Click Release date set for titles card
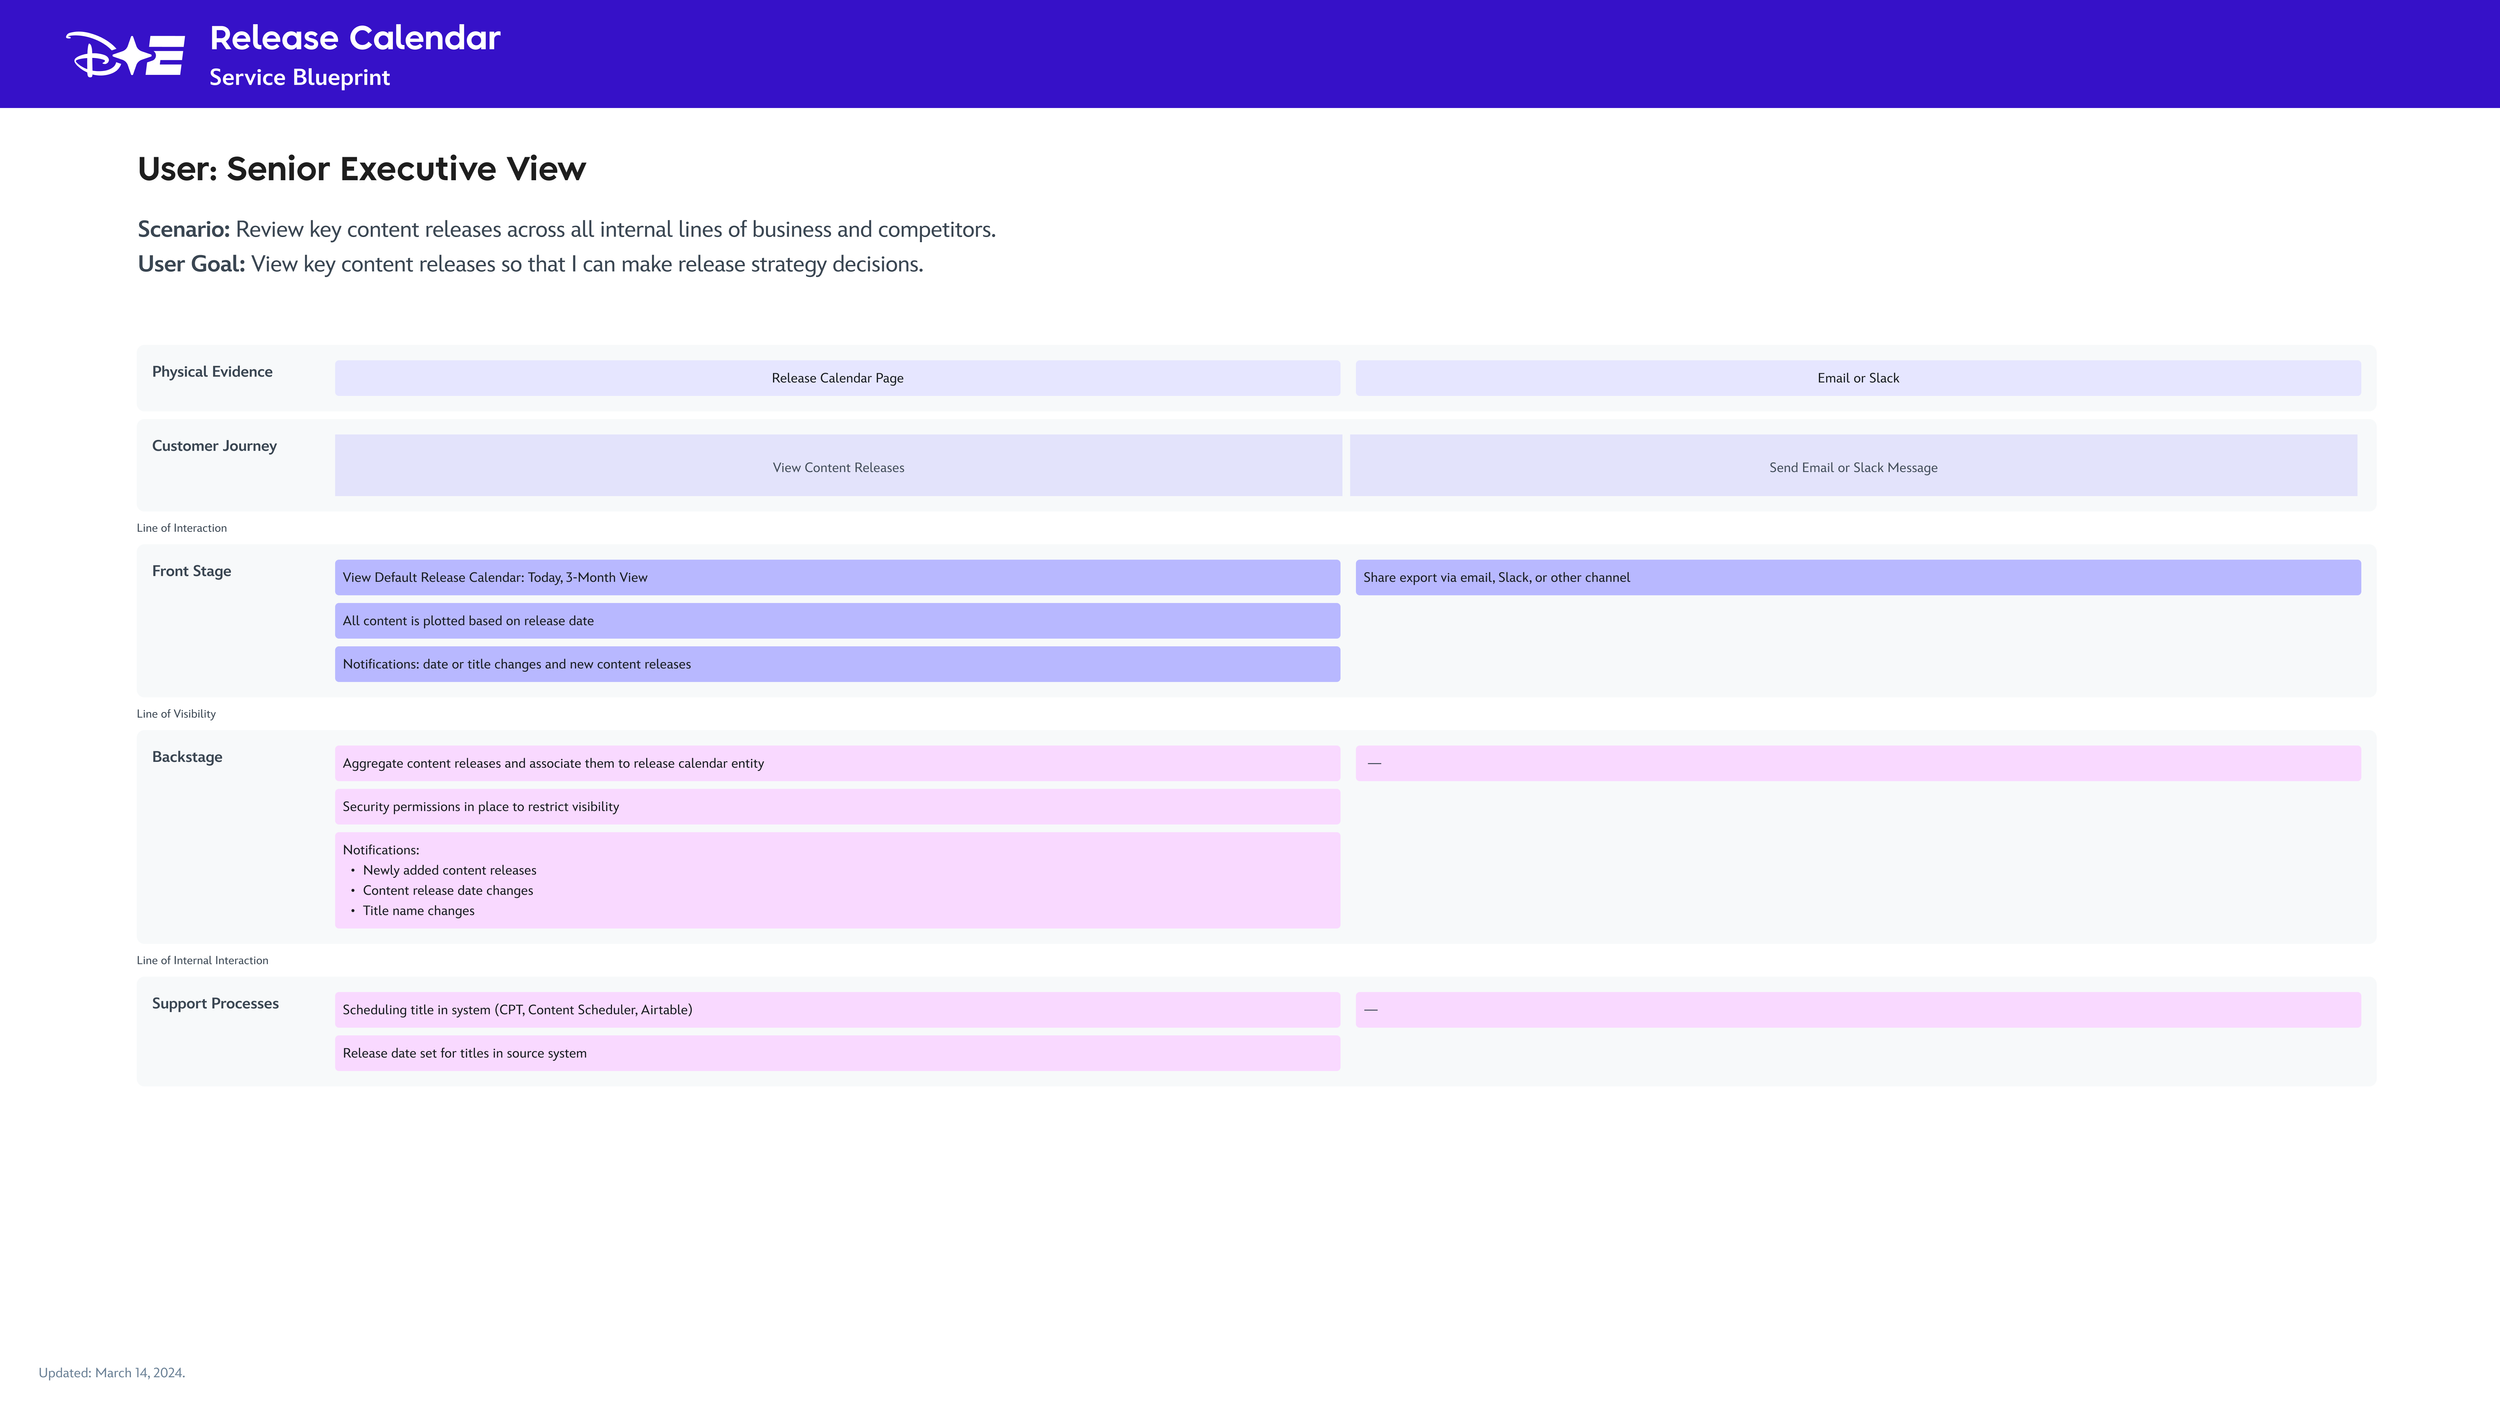This screenshot has width=2500, height=1414. click(x=837, y=1053)
